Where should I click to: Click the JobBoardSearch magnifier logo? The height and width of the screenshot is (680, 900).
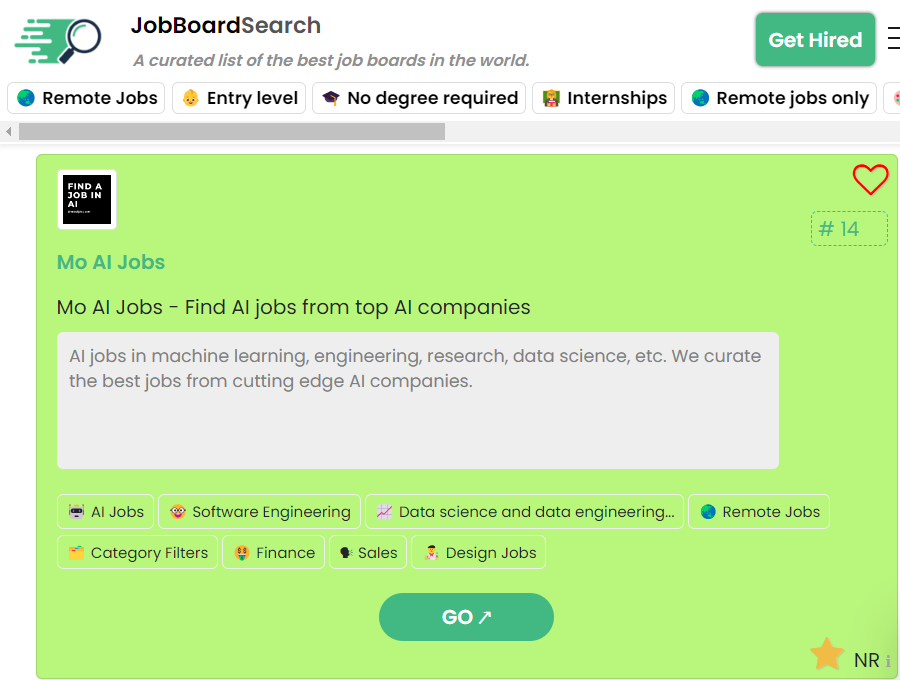point(59,39)
